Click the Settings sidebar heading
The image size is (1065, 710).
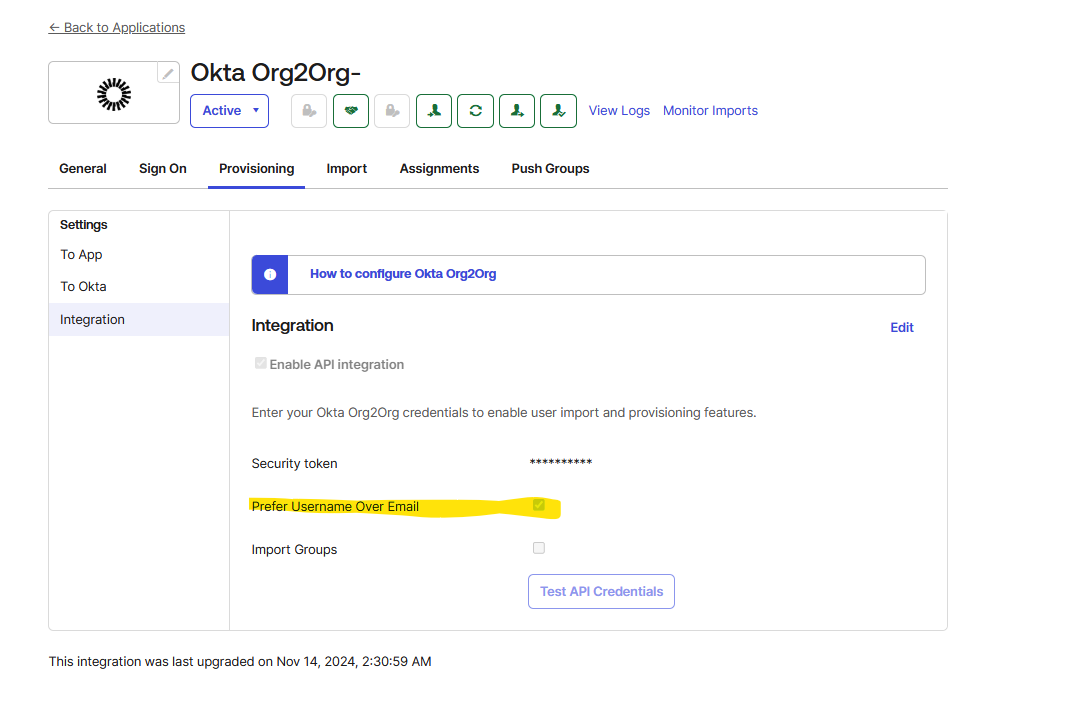(84, 225)
